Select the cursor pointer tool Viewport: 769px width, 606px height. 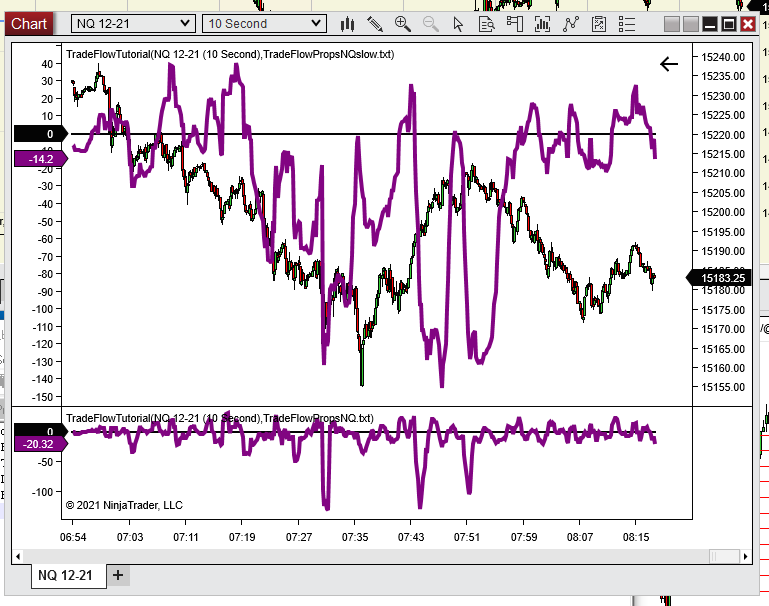click(458, 24)
